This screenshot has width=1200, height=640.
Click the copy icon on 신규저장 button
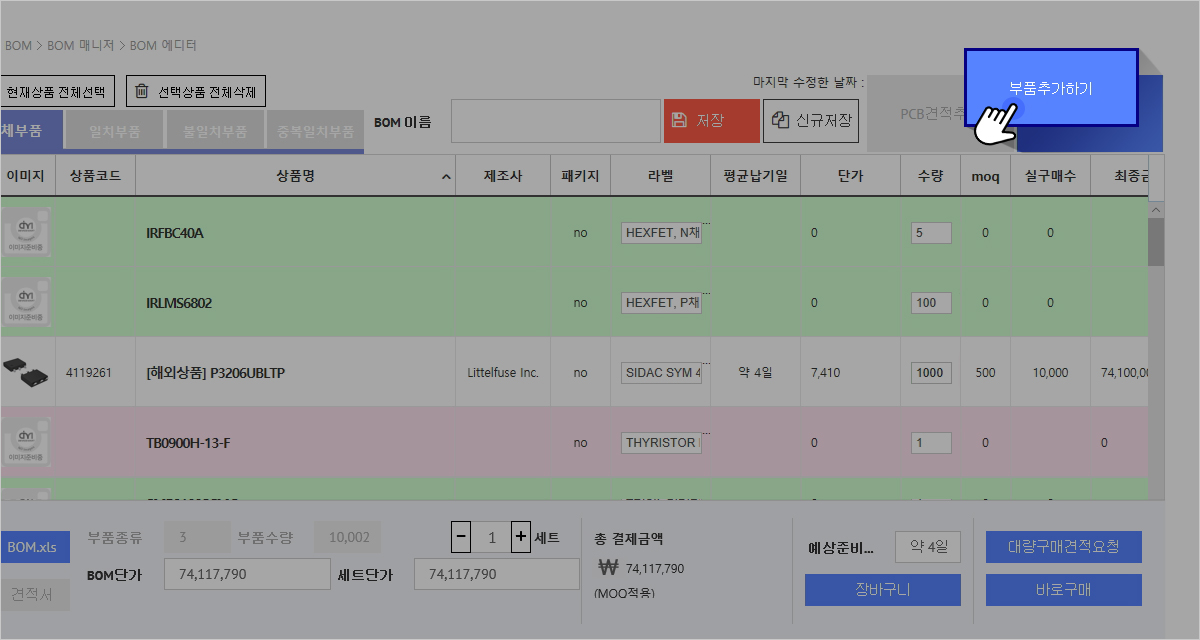[779, 120]
